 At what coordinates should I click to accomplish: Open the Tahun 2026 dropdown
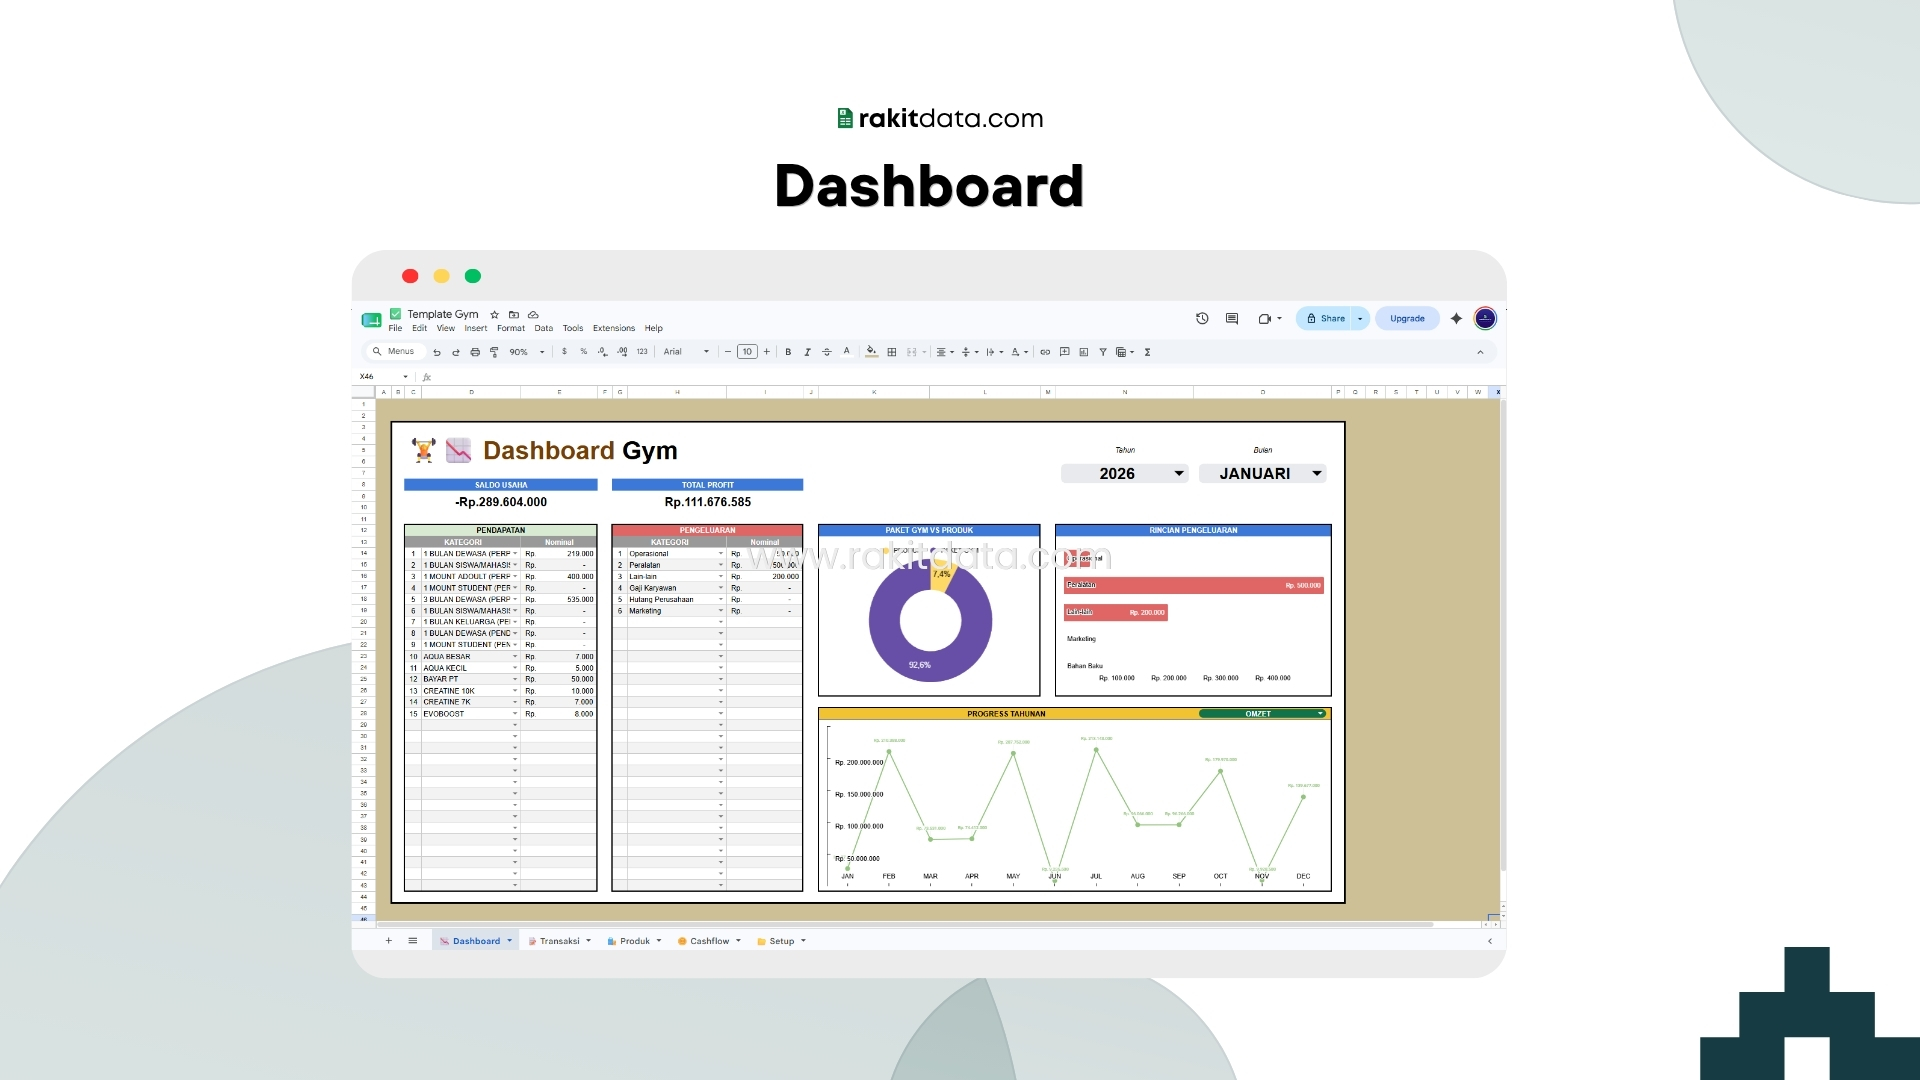pyautogui.click(x=1124, y=474)
